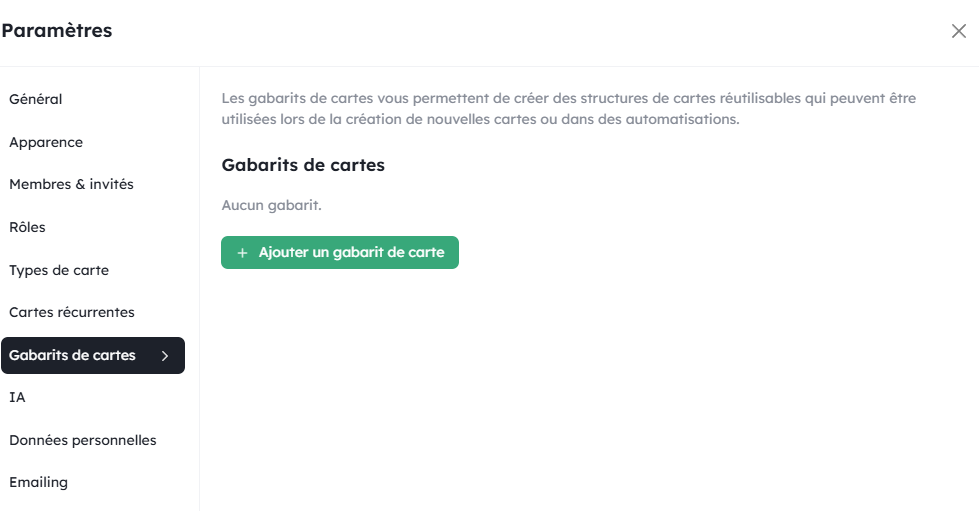
Task: Go to the Apparence settings
Action: (x=46, y=142)
